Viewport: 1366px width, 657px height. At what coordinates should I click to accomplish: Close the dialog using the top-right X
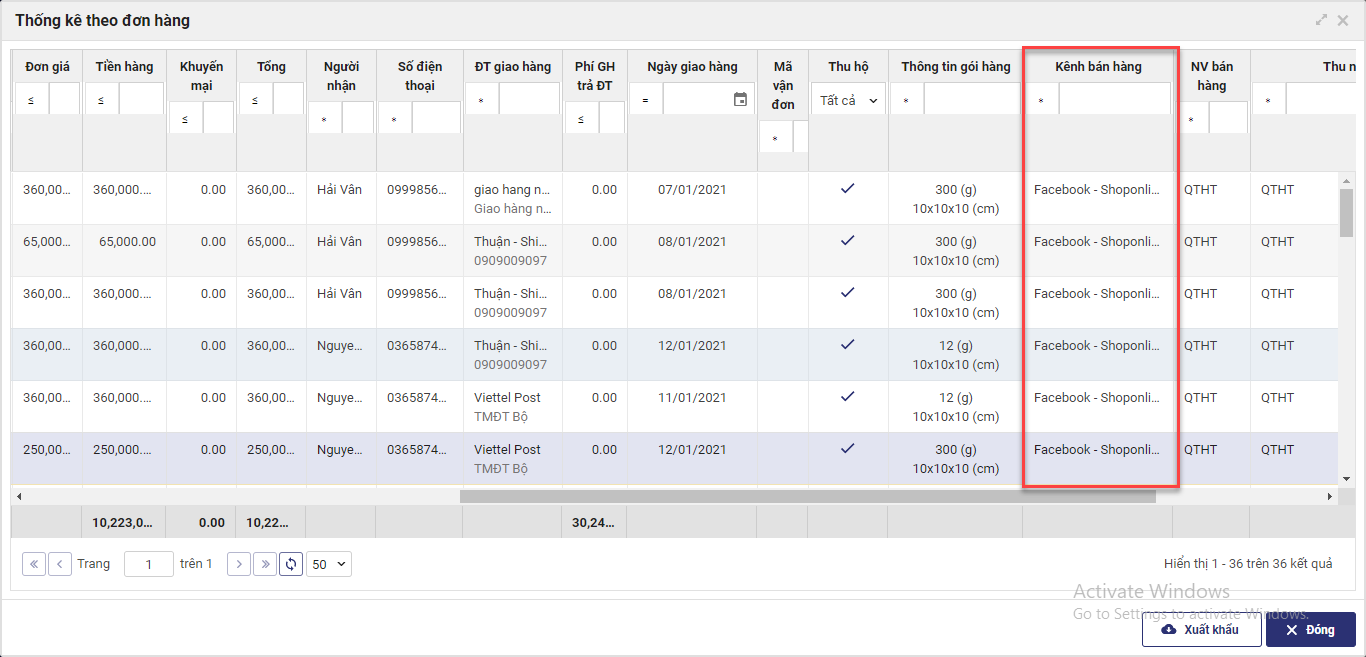pos(1343,20)
